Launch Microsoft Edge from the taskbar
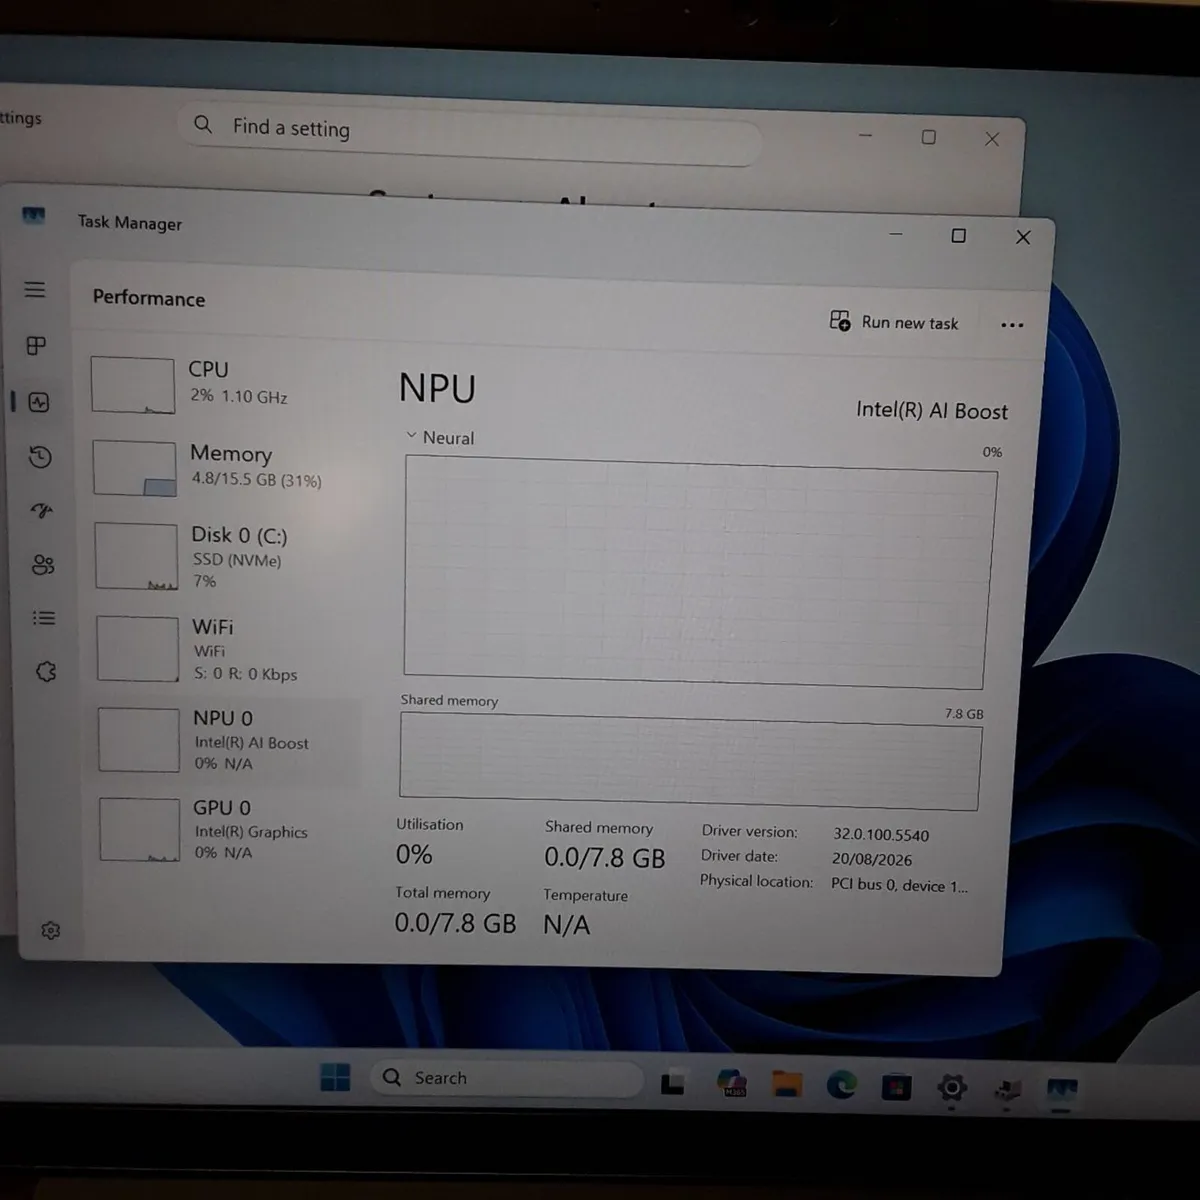Screen dimensions: 1200x1200 [x=841, y=1085]
